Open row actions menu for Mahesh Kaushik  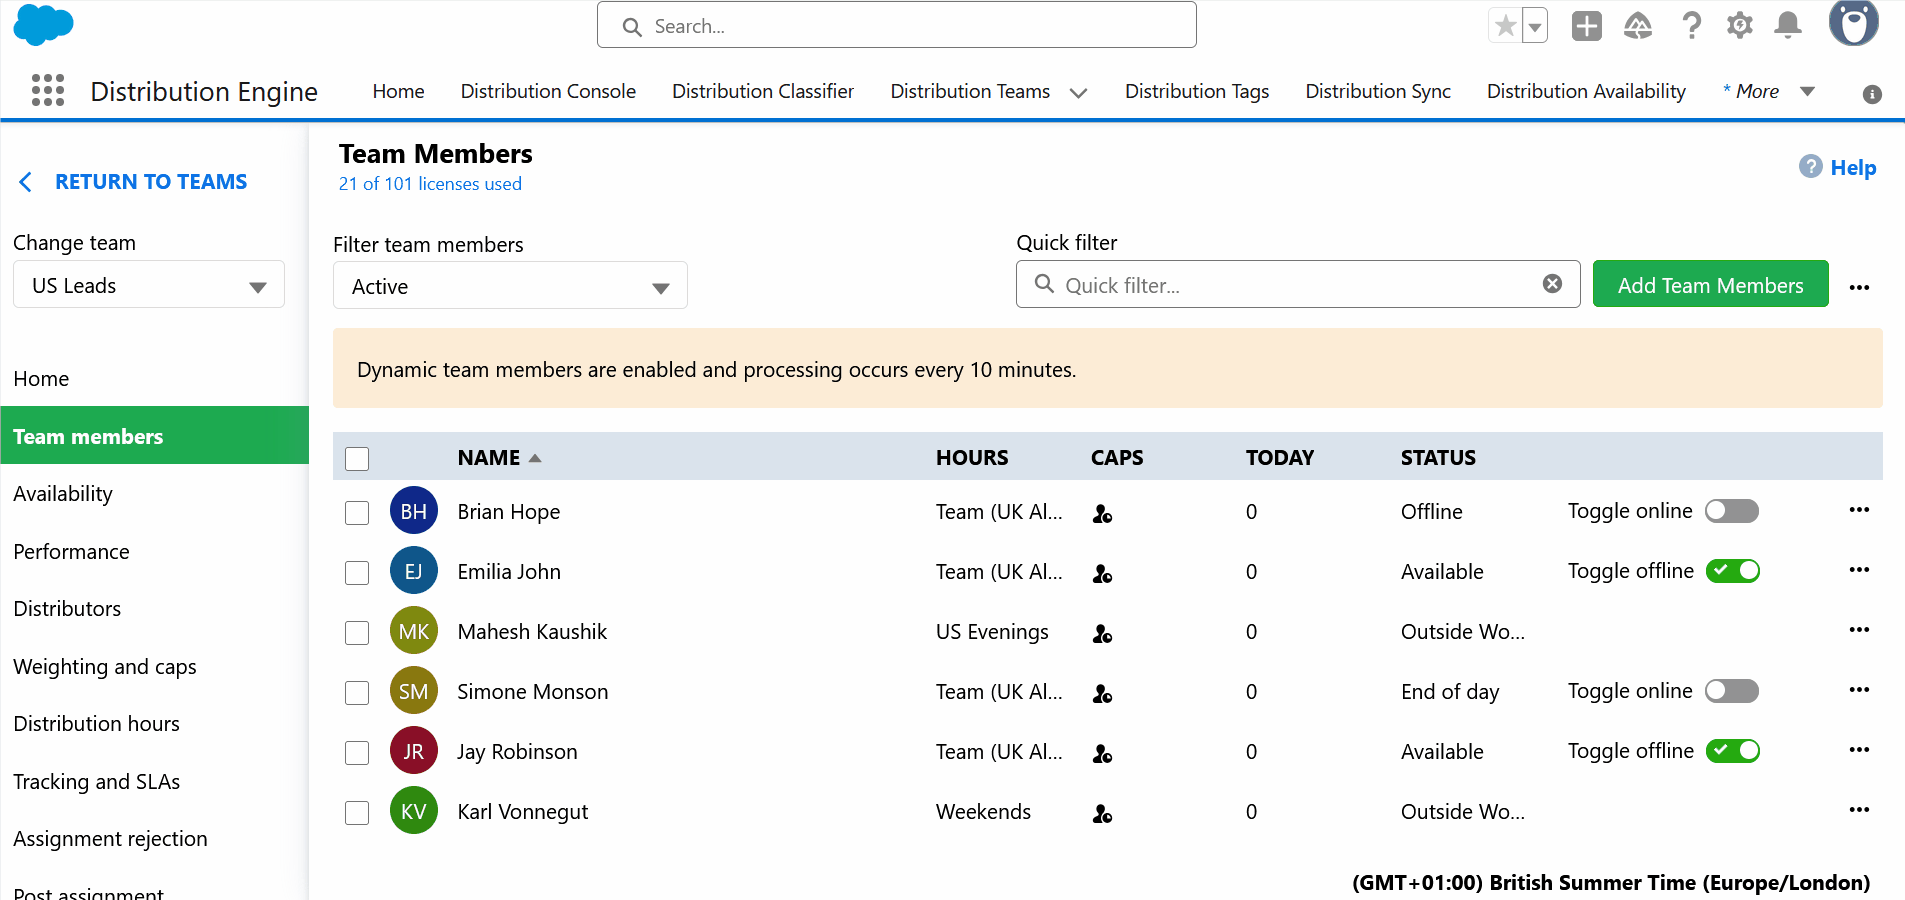tap(1860, 630)
